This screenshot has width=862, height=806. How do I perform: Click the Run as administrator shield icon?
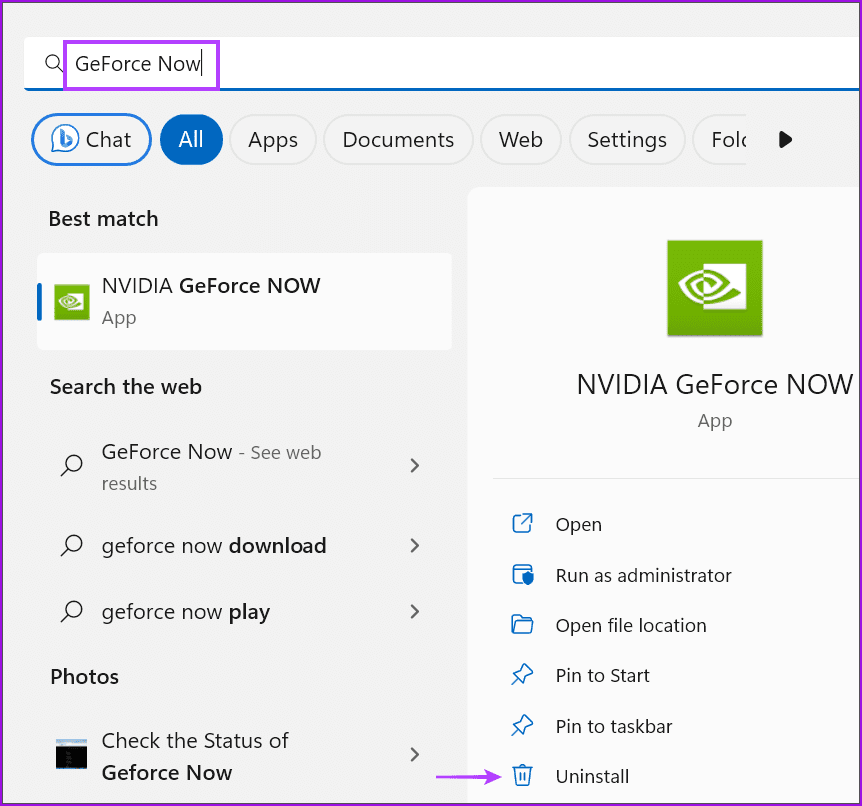pyautogui.click(x=523, y=575)
